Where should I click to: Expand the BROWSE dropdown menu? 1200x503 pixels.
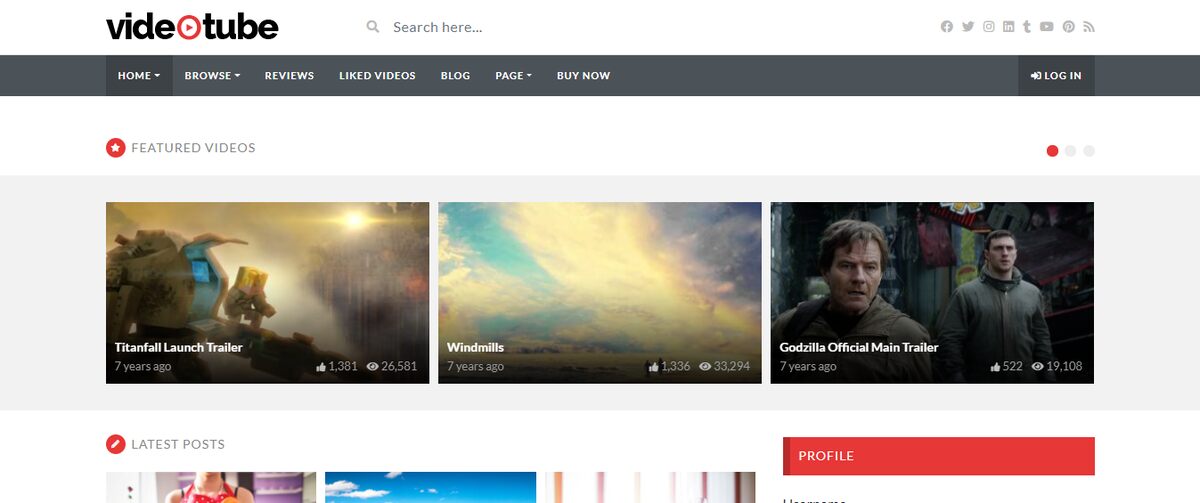212,76
